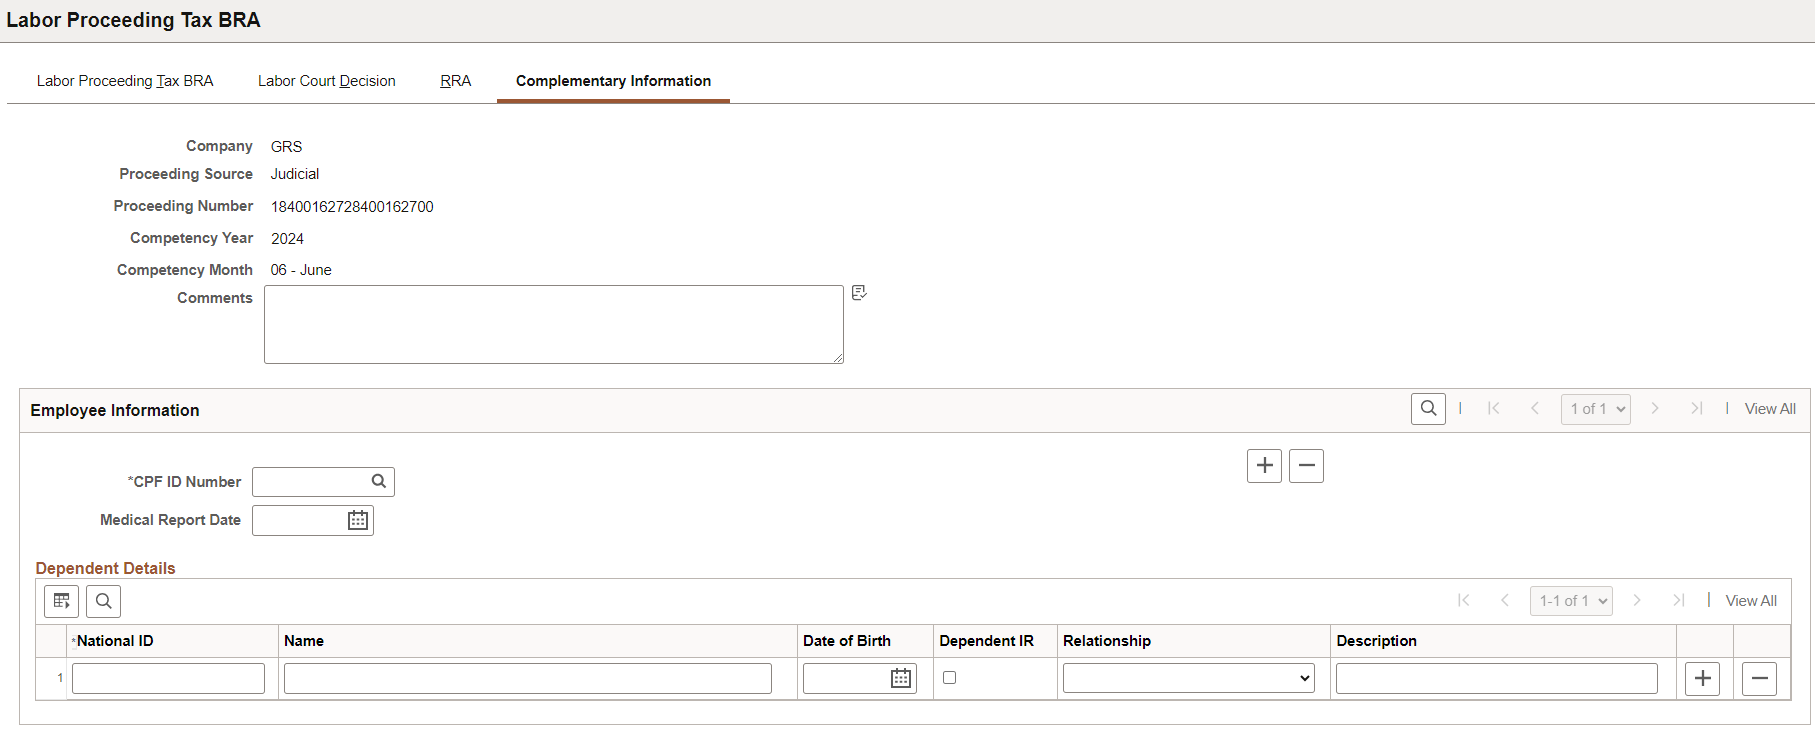This screenshot has width=1815, height=731.
Task: Open the Medical Report Date calendar picker
Action: click(x=358, y=520)
